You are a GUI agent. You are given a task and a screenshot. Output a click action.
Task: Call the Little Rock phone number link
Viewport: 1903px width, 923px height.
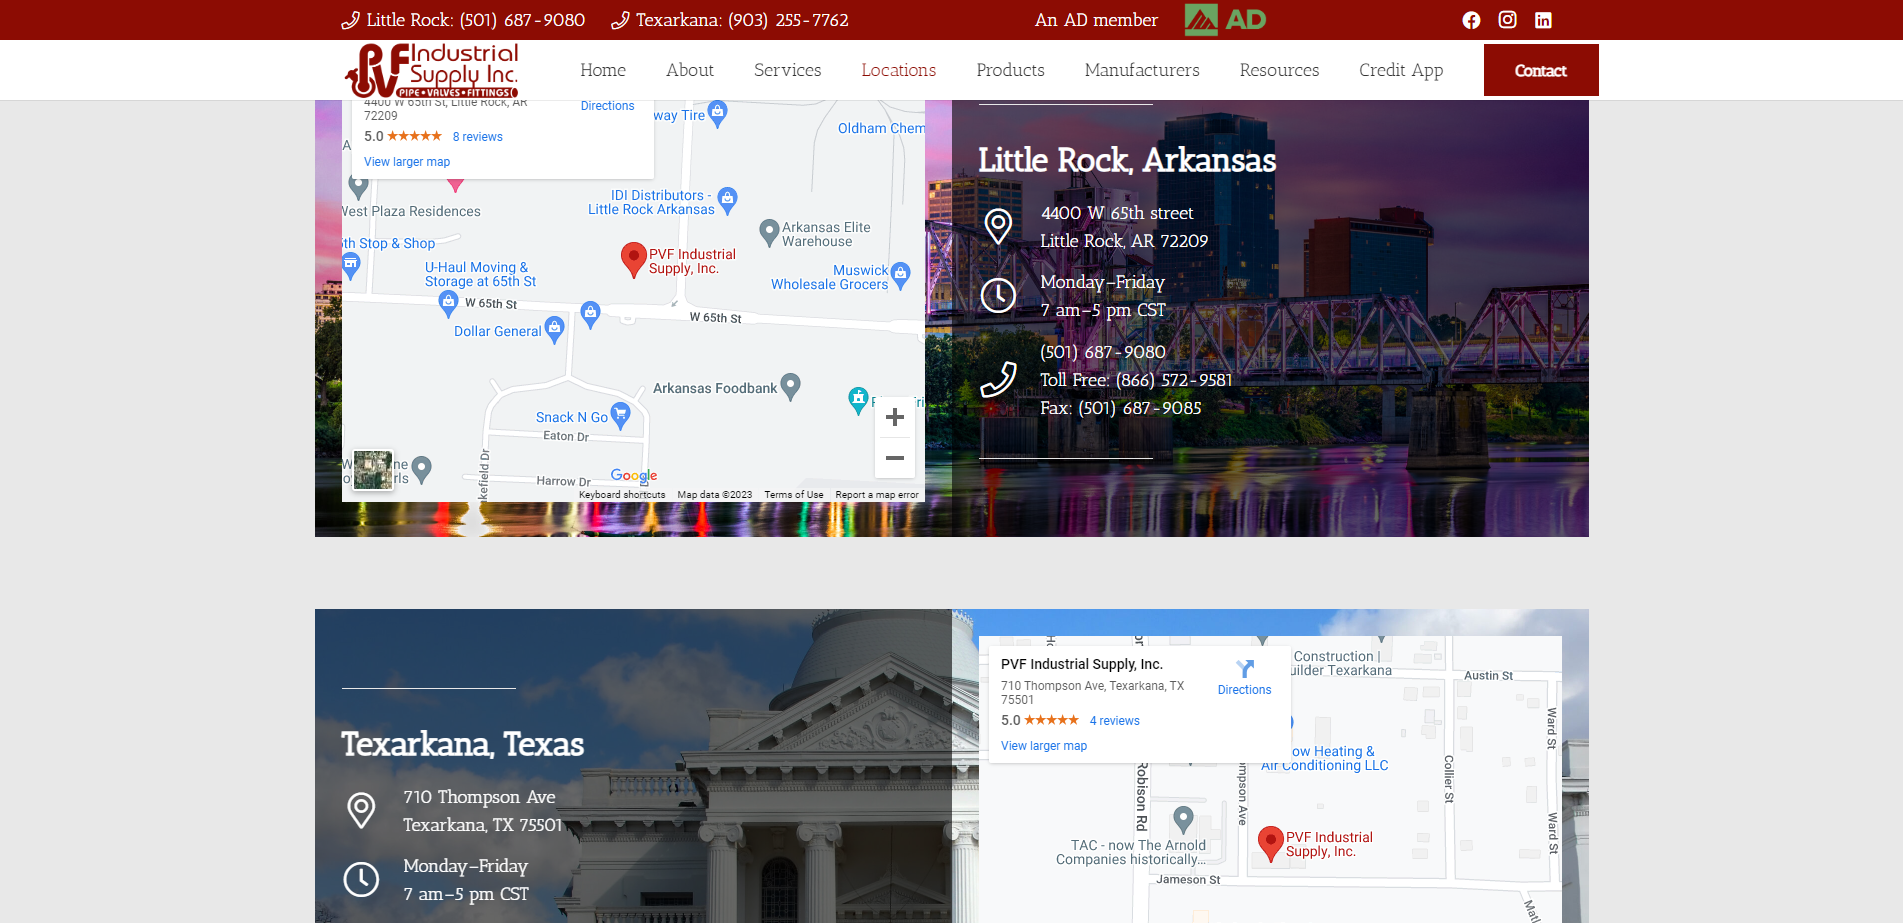pos(463,20)
